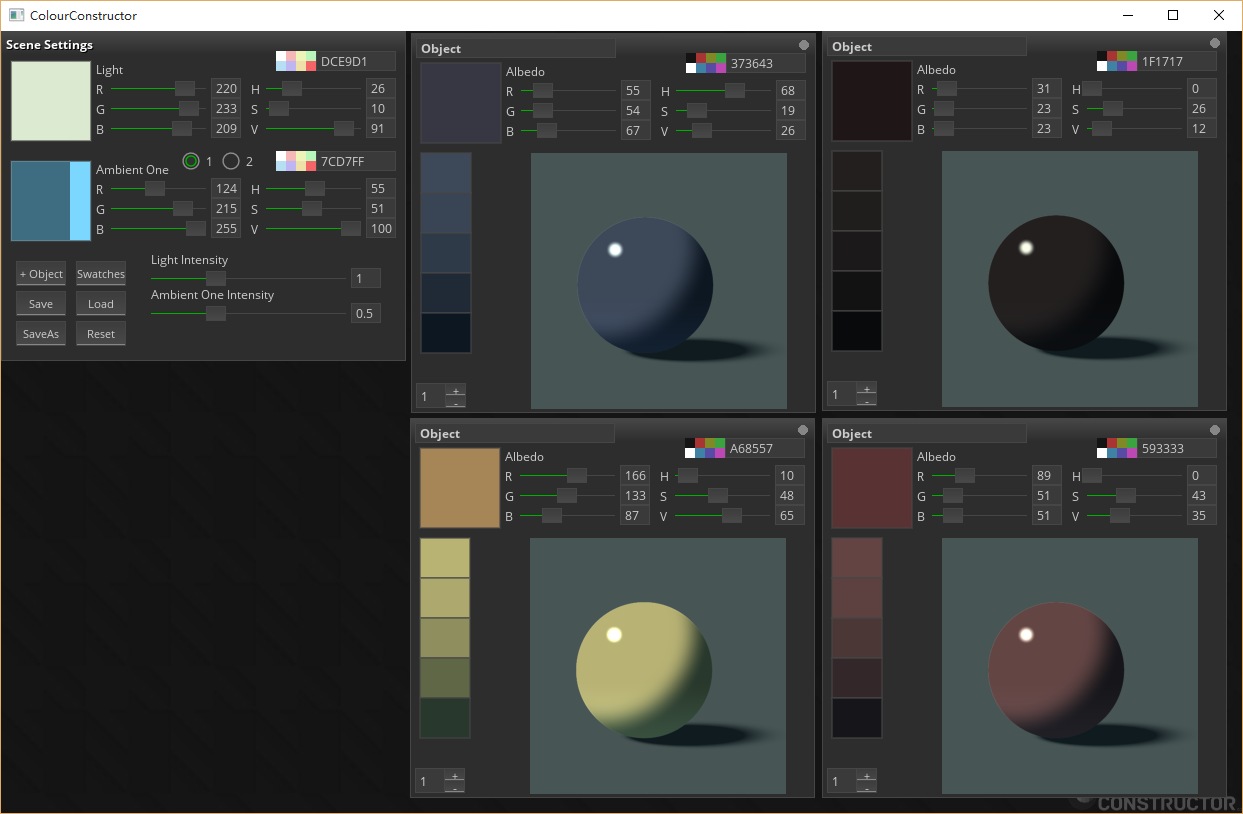This screenshot has height=814, width=1243.
Task: Click the Light Intensity slider handle
Action: click(x=215, y=279)
